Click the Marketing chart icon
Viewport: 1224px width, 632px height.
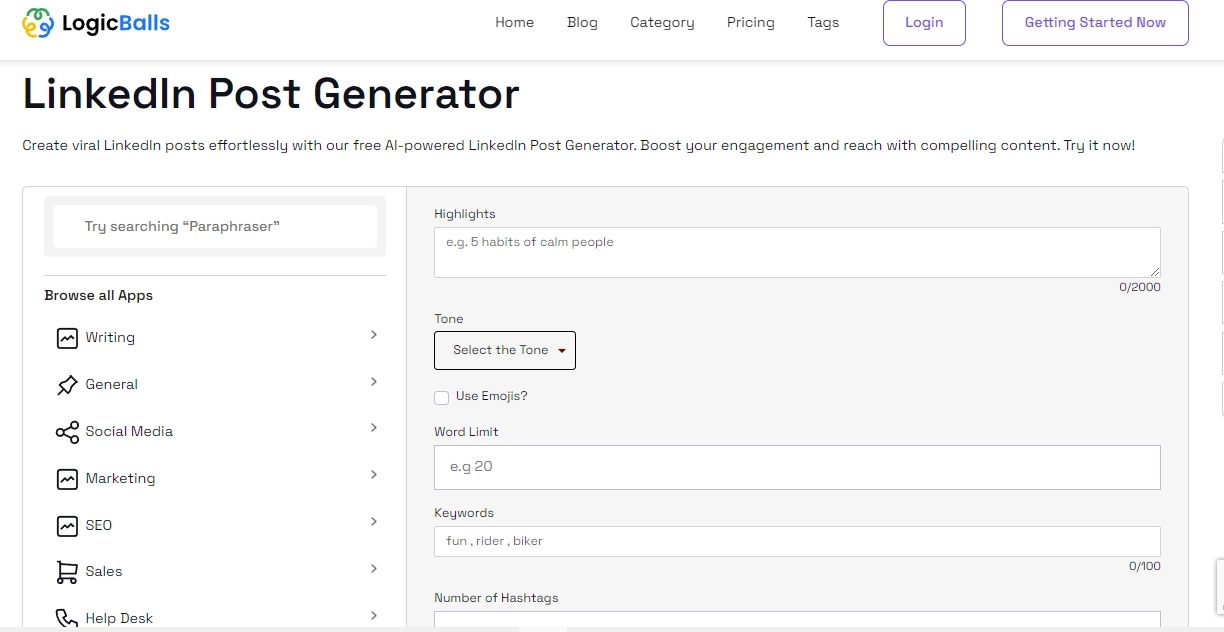point(66,478)
